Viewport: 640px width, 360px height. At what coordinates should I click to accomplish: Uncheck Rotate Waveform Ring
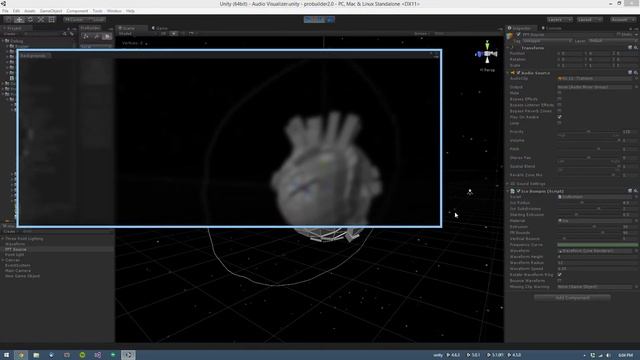(x=559, y=275)
